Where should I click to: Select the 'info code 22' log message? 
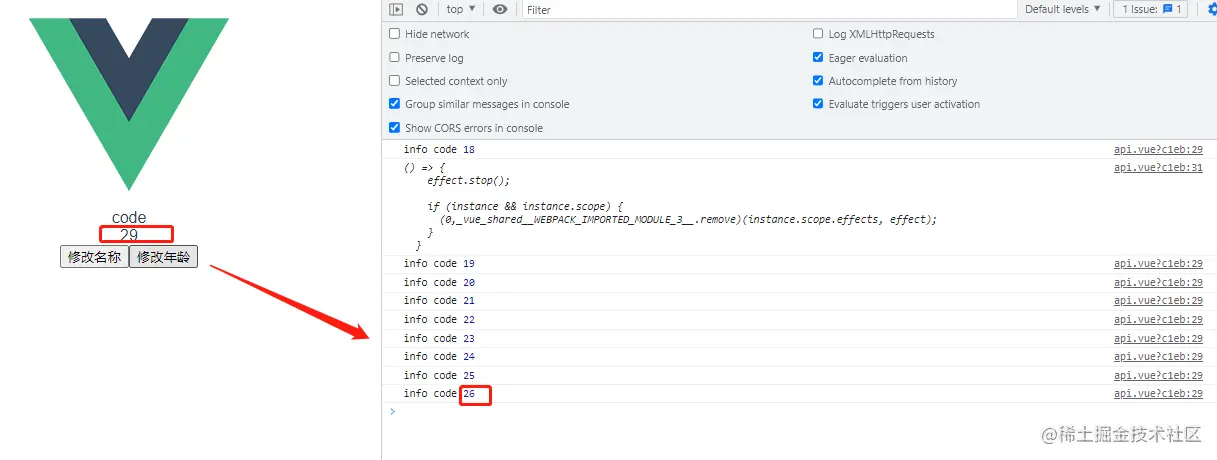coord(439,320)
